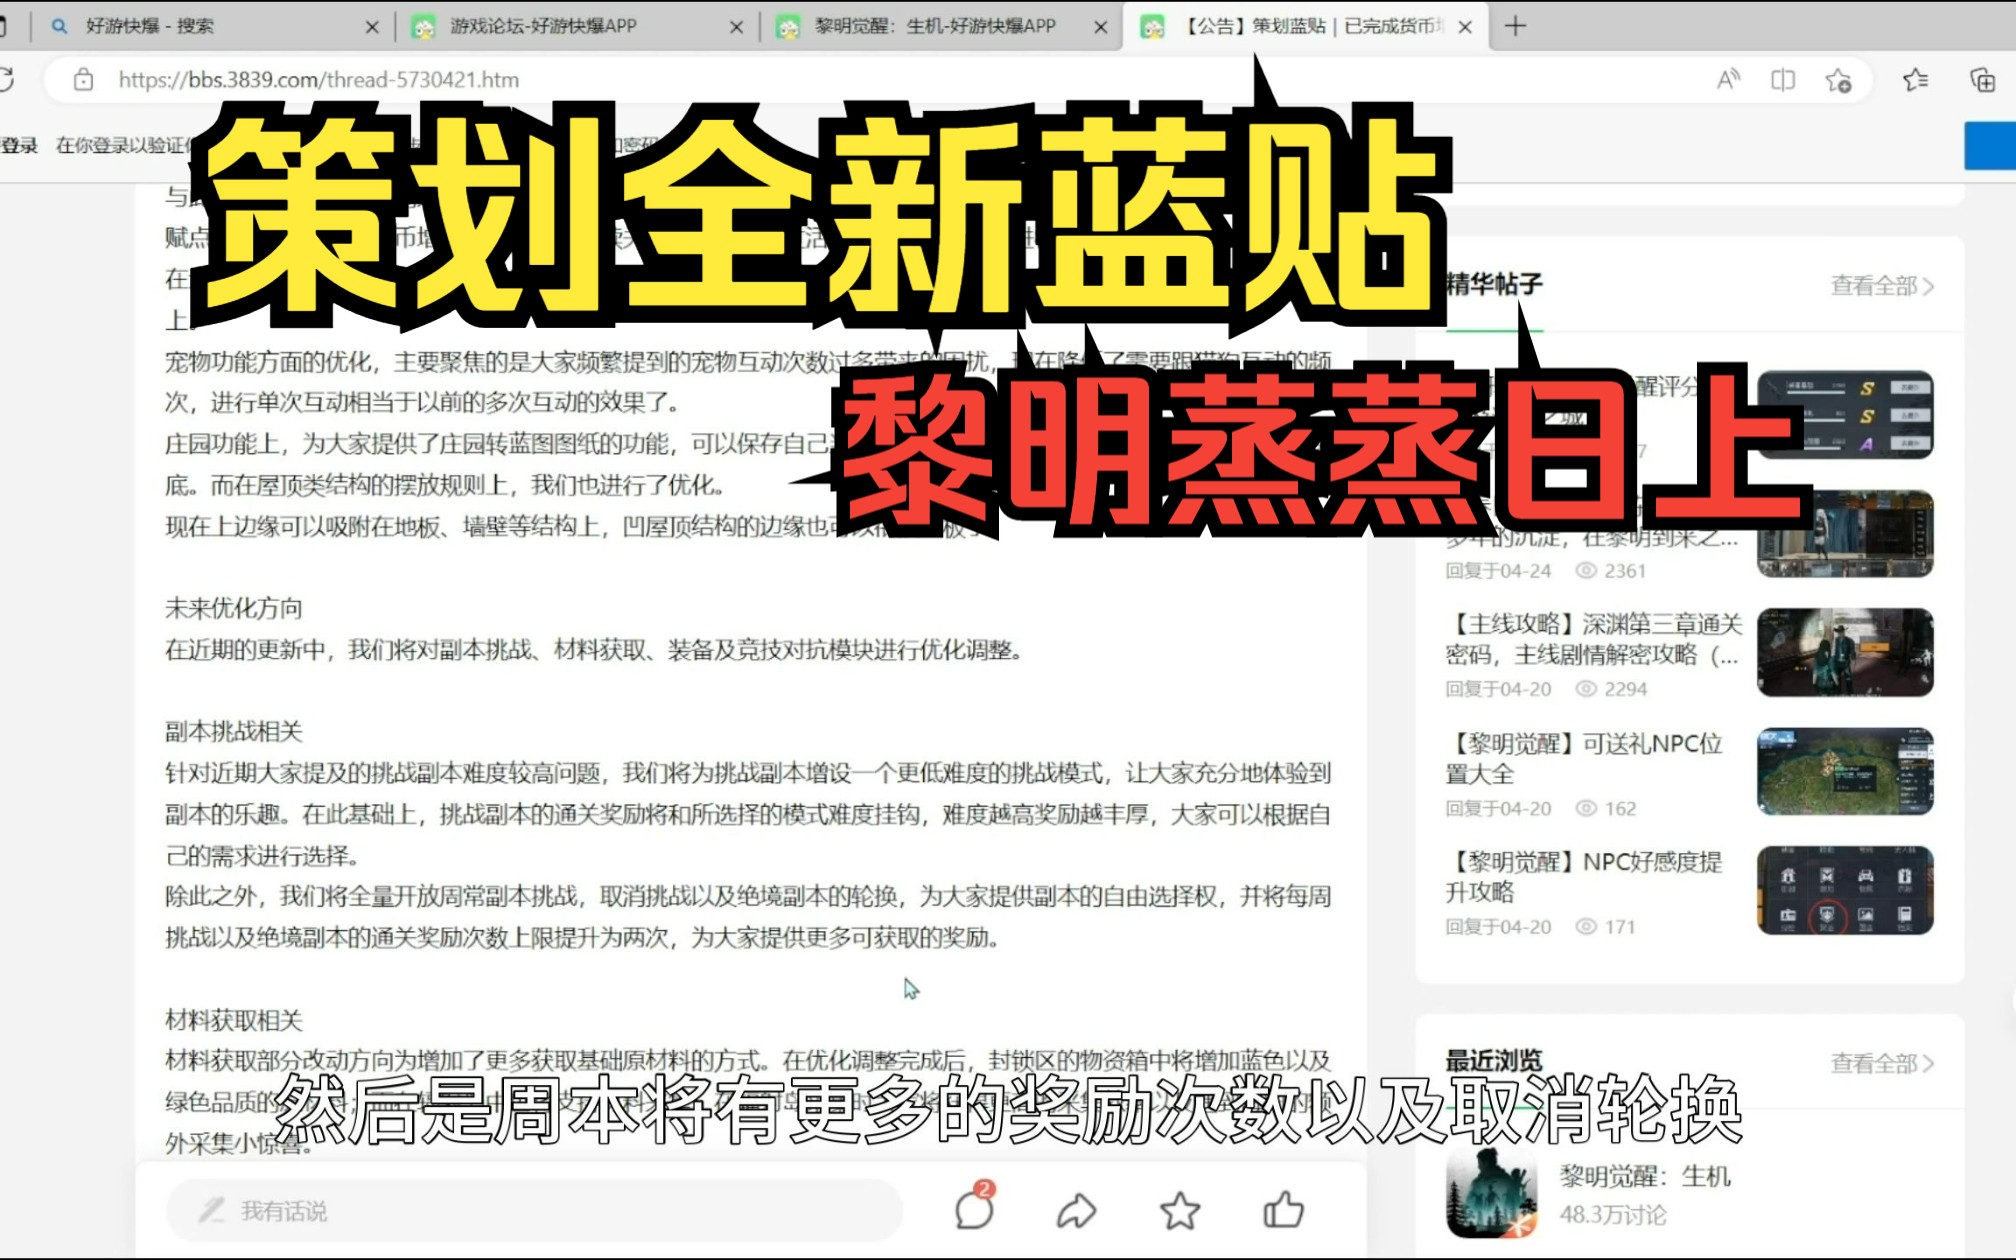The height and width of the screenshot is (1260, 2016).
Task: Open the Read aloud feature
Action: pyautogui.click(x=1728, y=80)
